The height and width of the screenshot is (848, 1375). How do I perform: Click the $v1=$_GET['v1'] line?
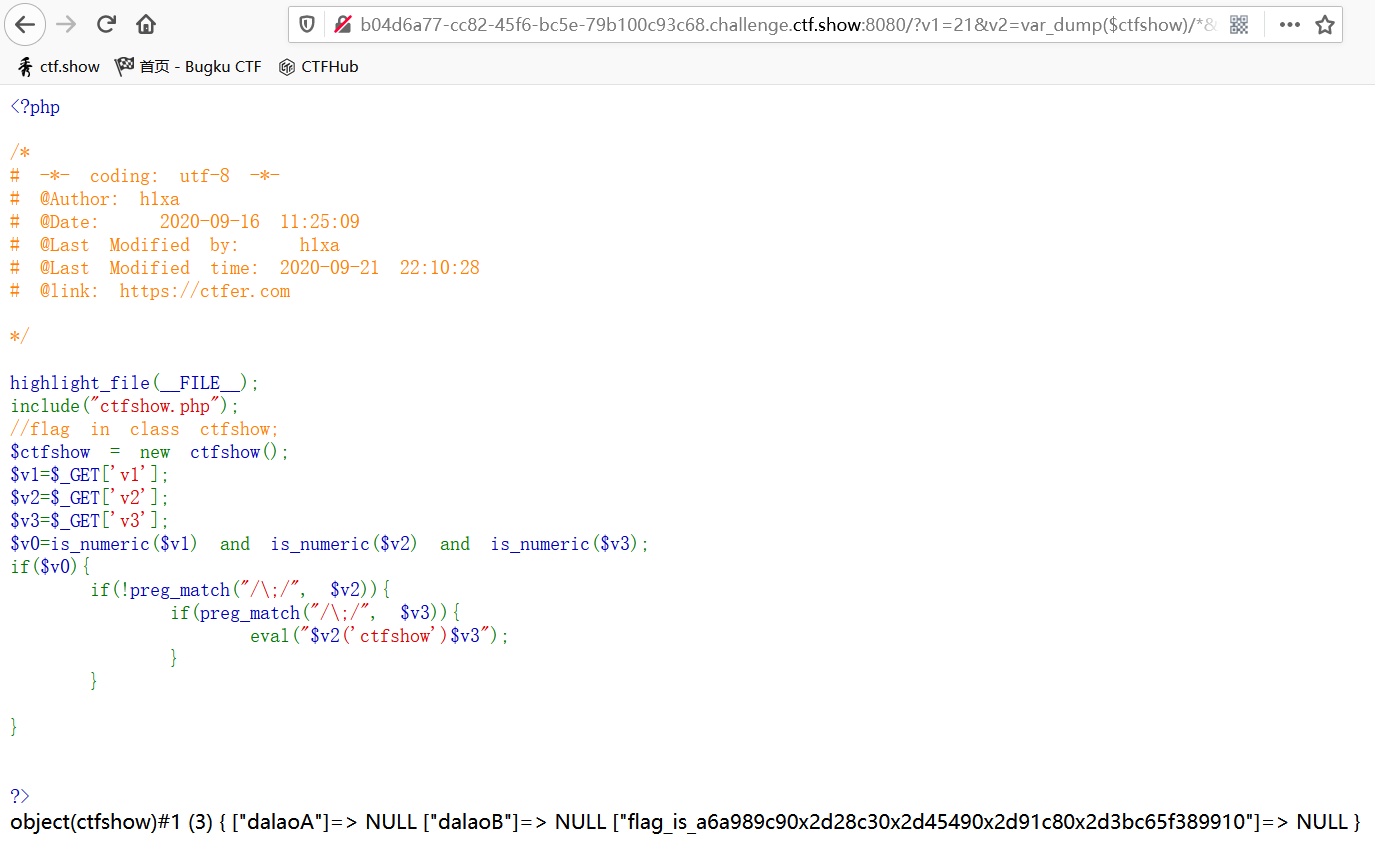tap(90, 475)
